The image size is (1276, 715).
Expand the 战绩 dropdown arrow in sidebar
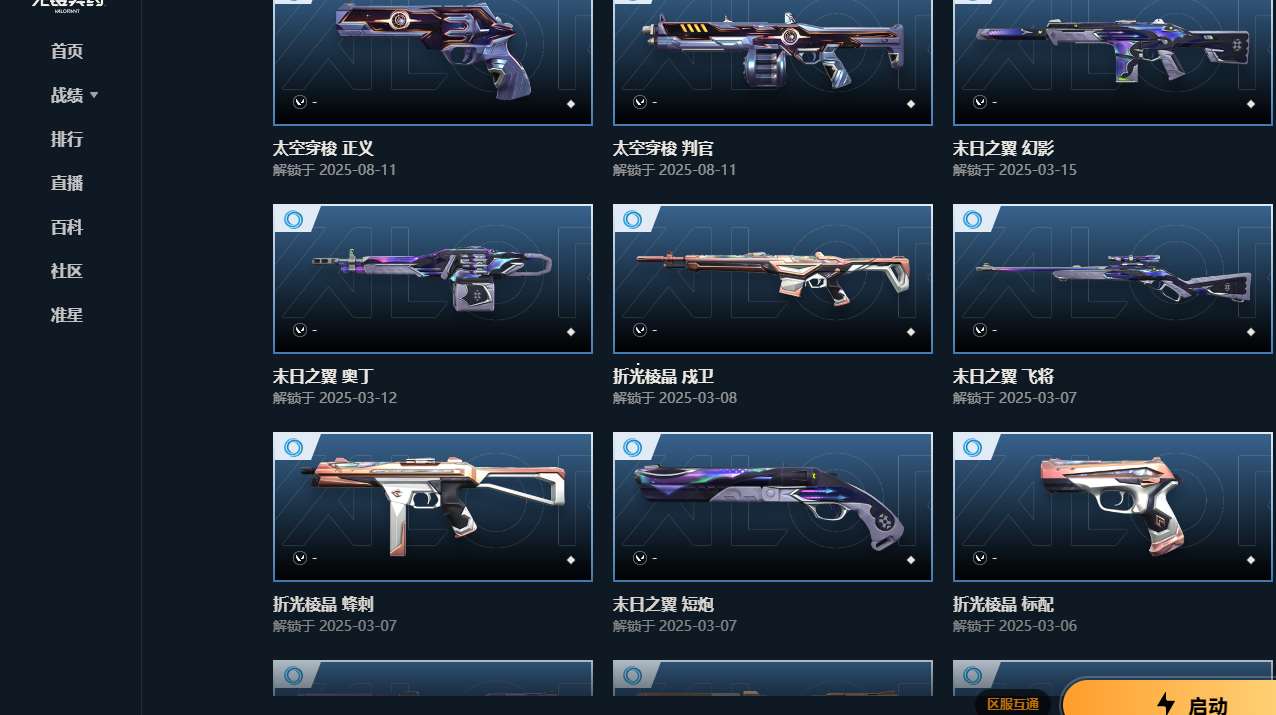point(94,96)
